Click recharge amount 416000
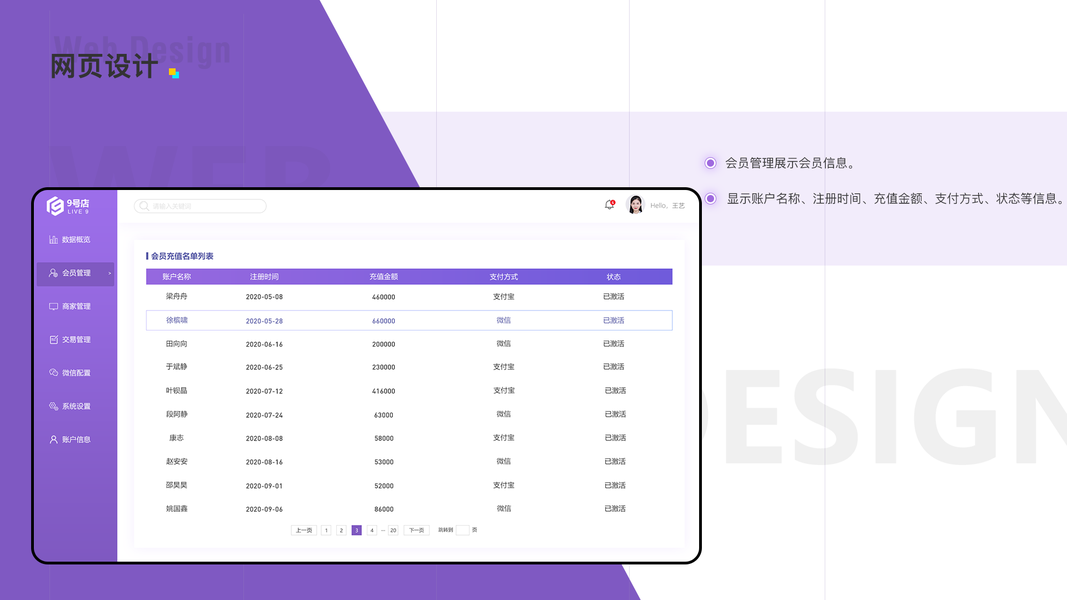Viewport: 1067px width, 600px height. point(384,391)
